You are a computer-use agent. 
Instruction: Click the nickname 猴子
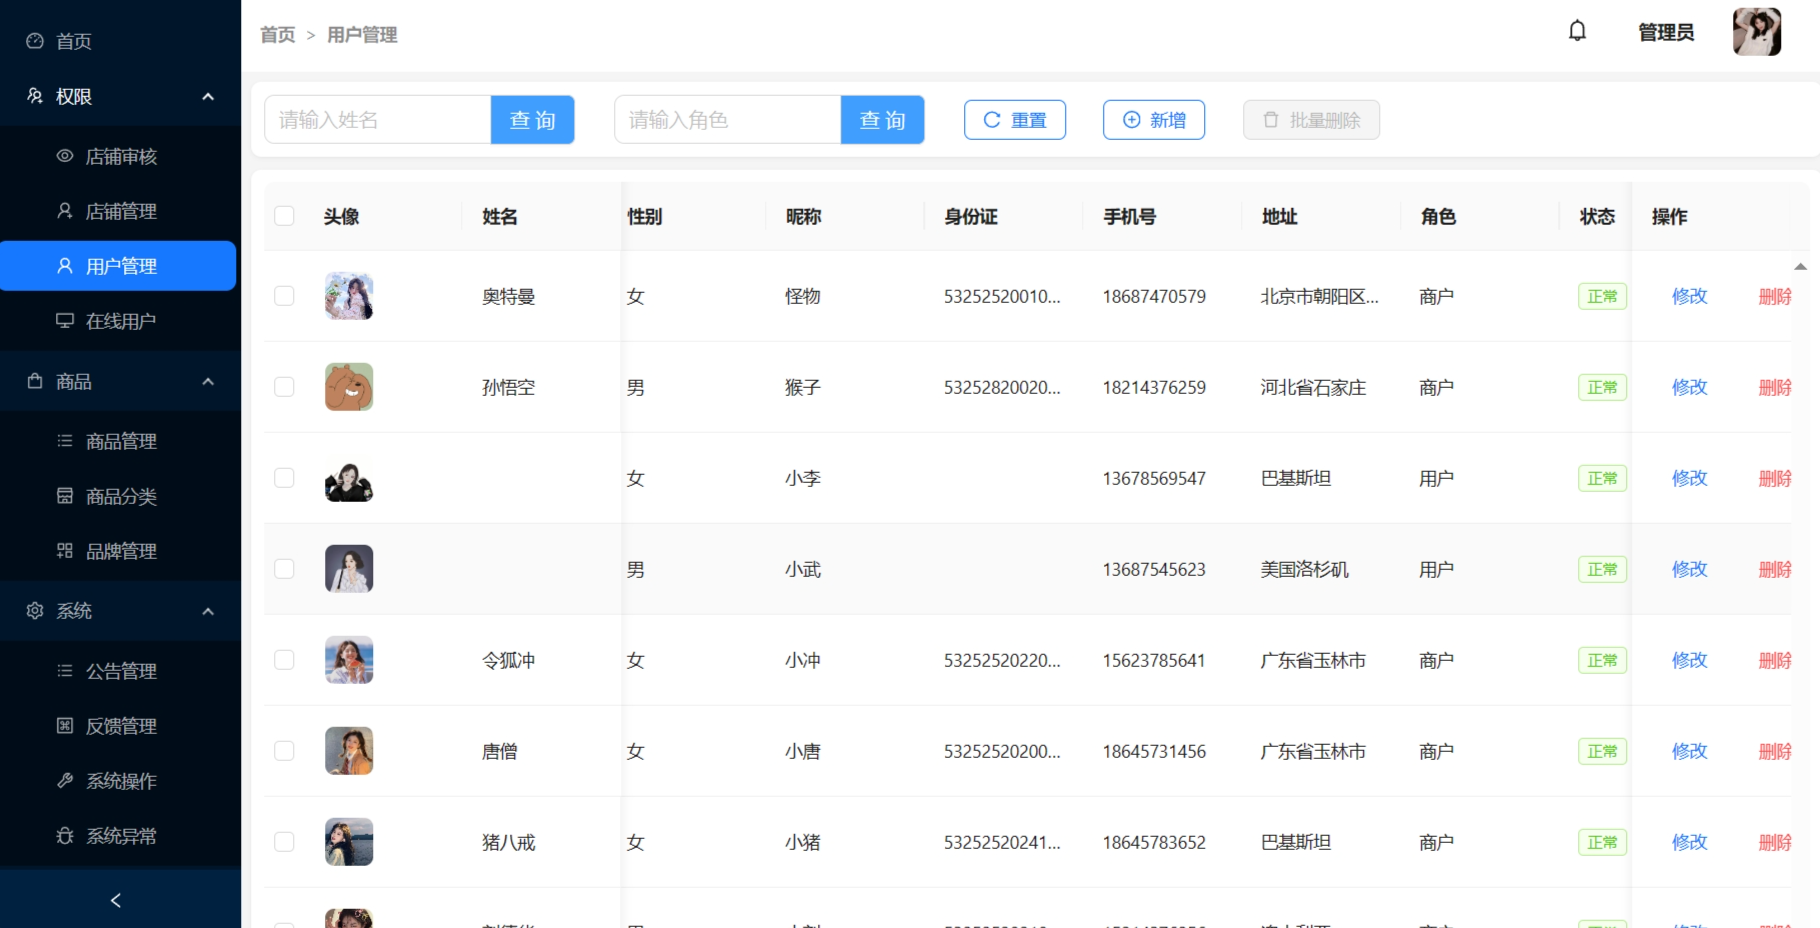(x=802, y=387)
